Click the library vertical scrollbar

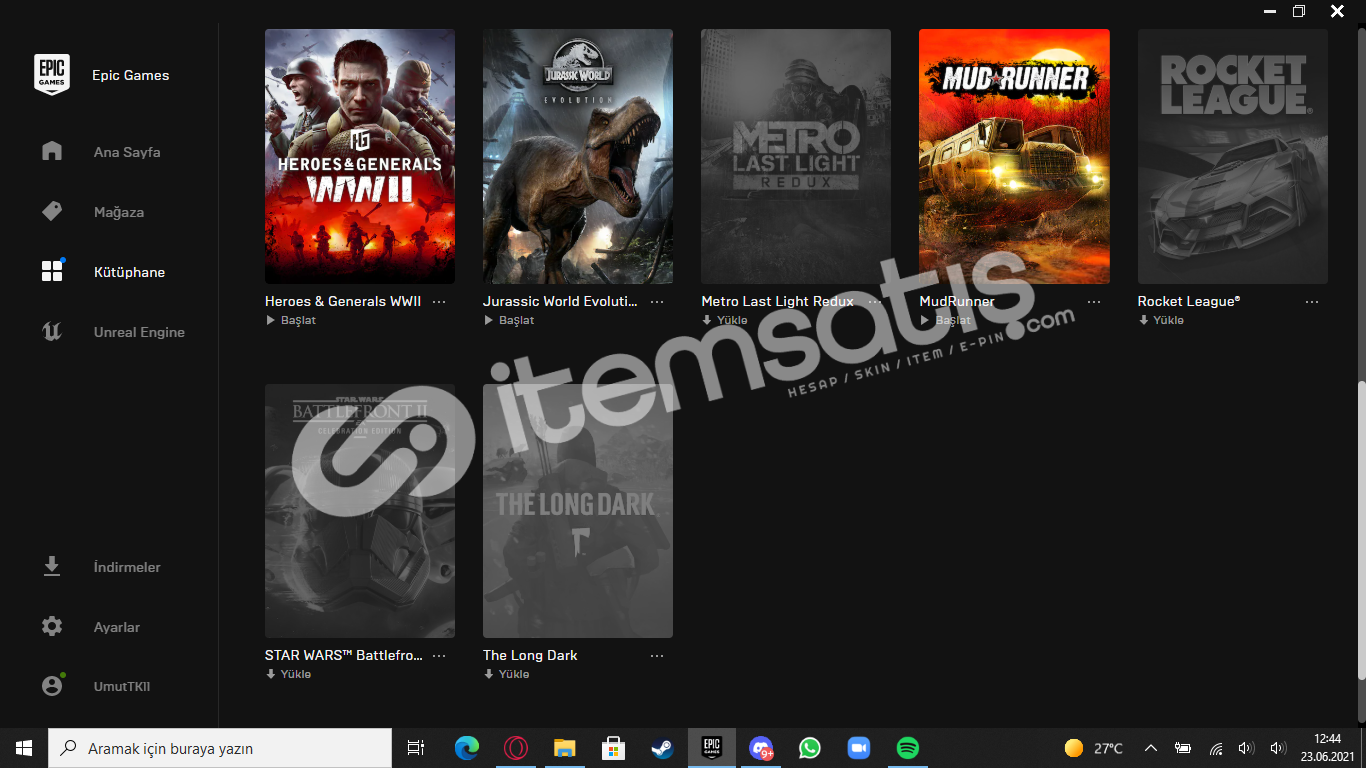point(1361,530)
